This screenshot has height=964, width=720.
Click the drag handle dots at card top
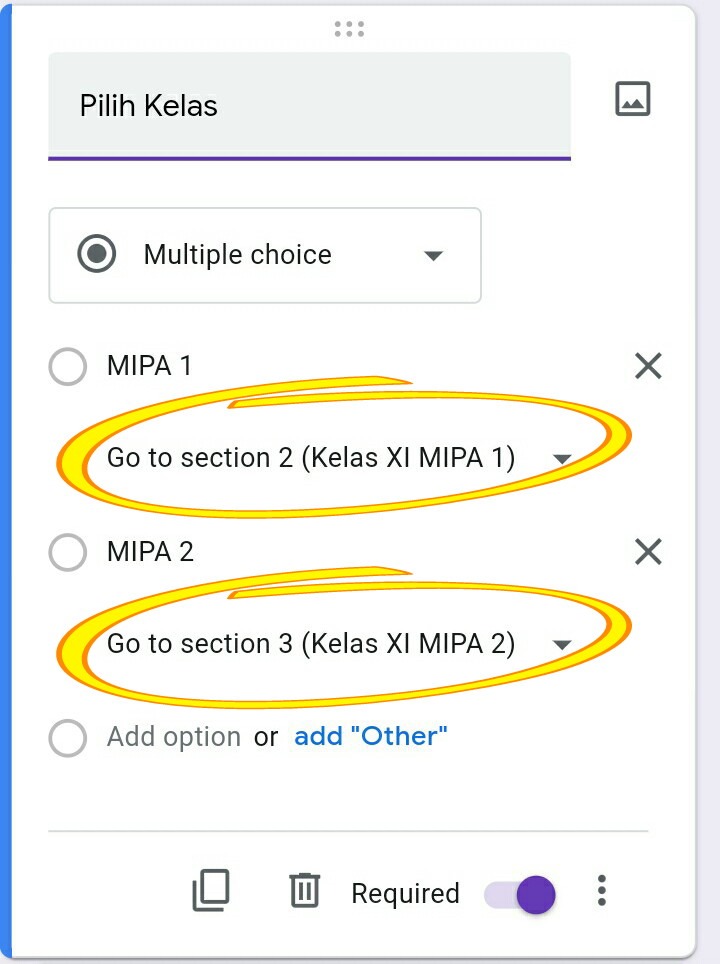click(349, 29)
